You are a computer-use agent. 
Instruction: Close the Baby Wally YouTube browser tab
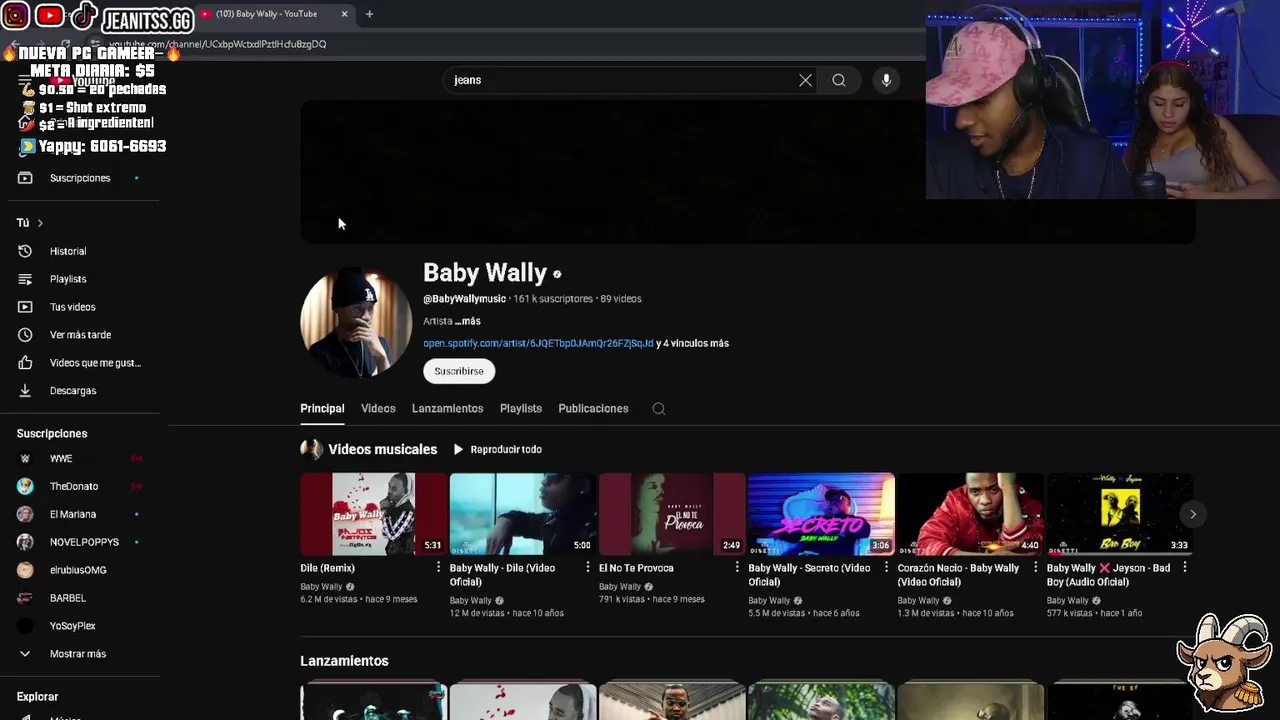[344, 14]
